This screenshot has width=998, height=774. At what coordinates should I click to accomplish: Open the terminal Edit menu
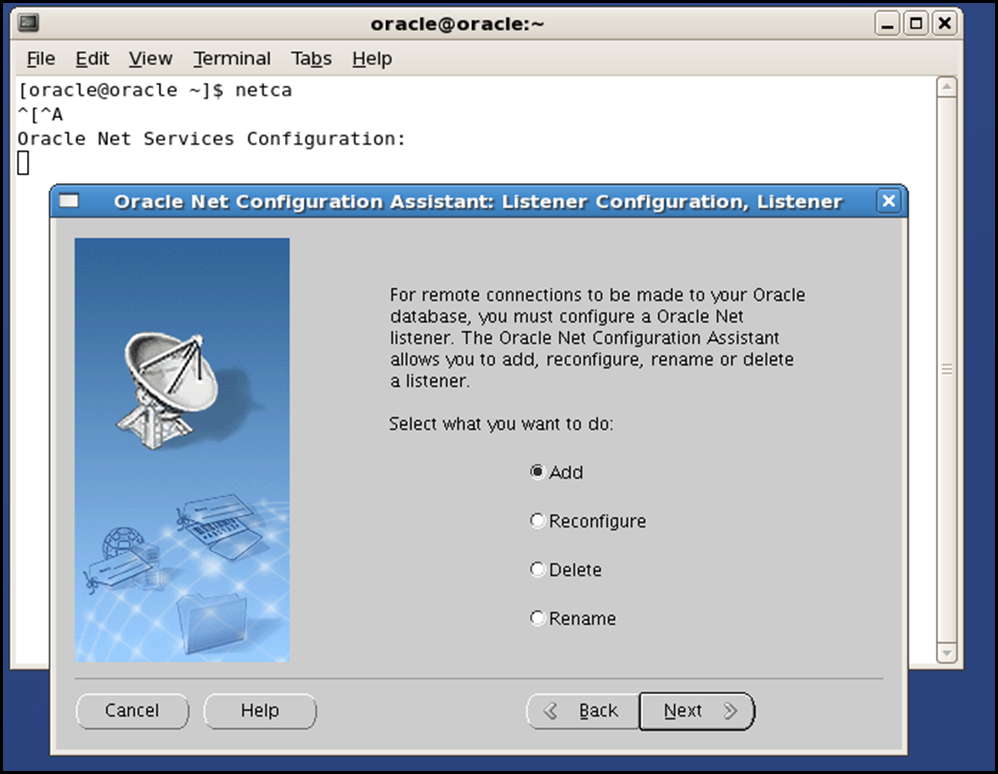pyautogui.click(x=92, y=59)
